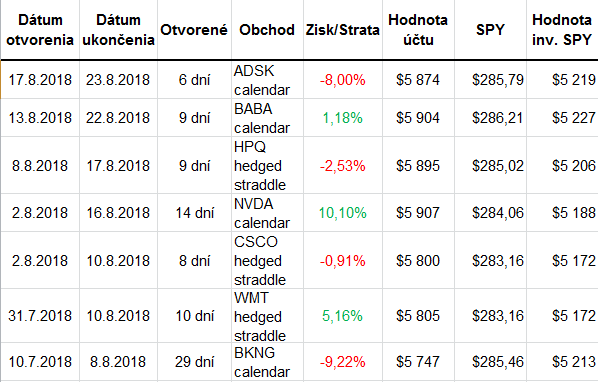The height and width of the screenshot is (382, 598).
Task: Select the 1,18% profit cell
Action: [x=342, y=118]
